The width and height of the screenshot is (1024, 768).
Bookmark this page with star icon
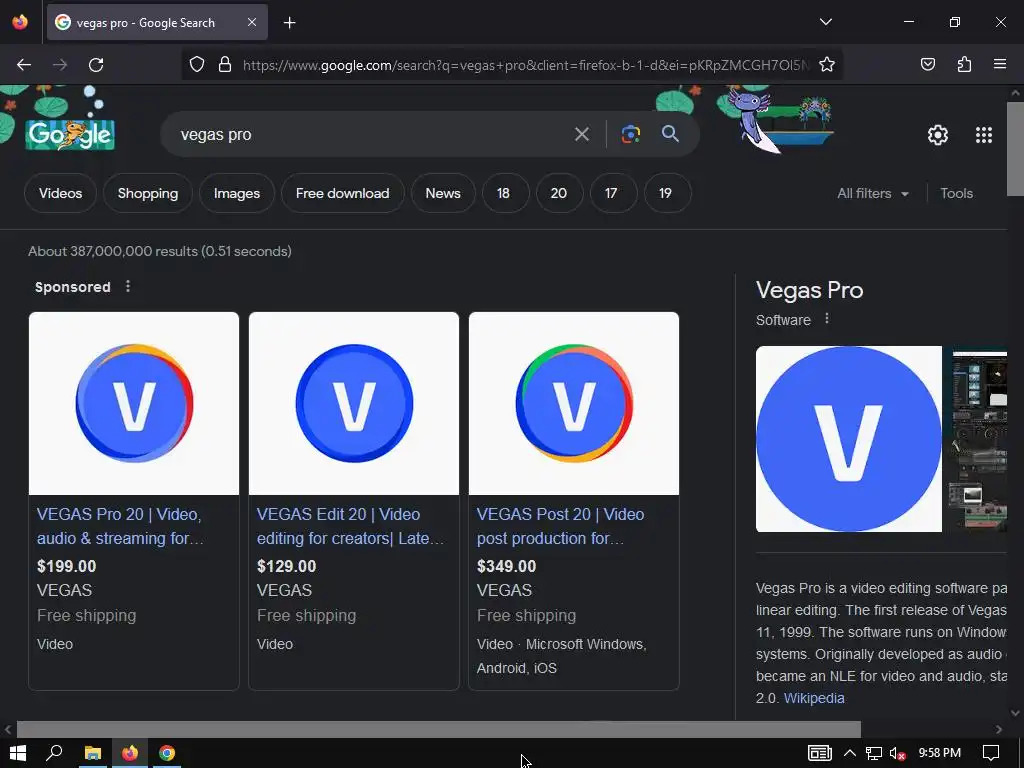pos(827,65)
